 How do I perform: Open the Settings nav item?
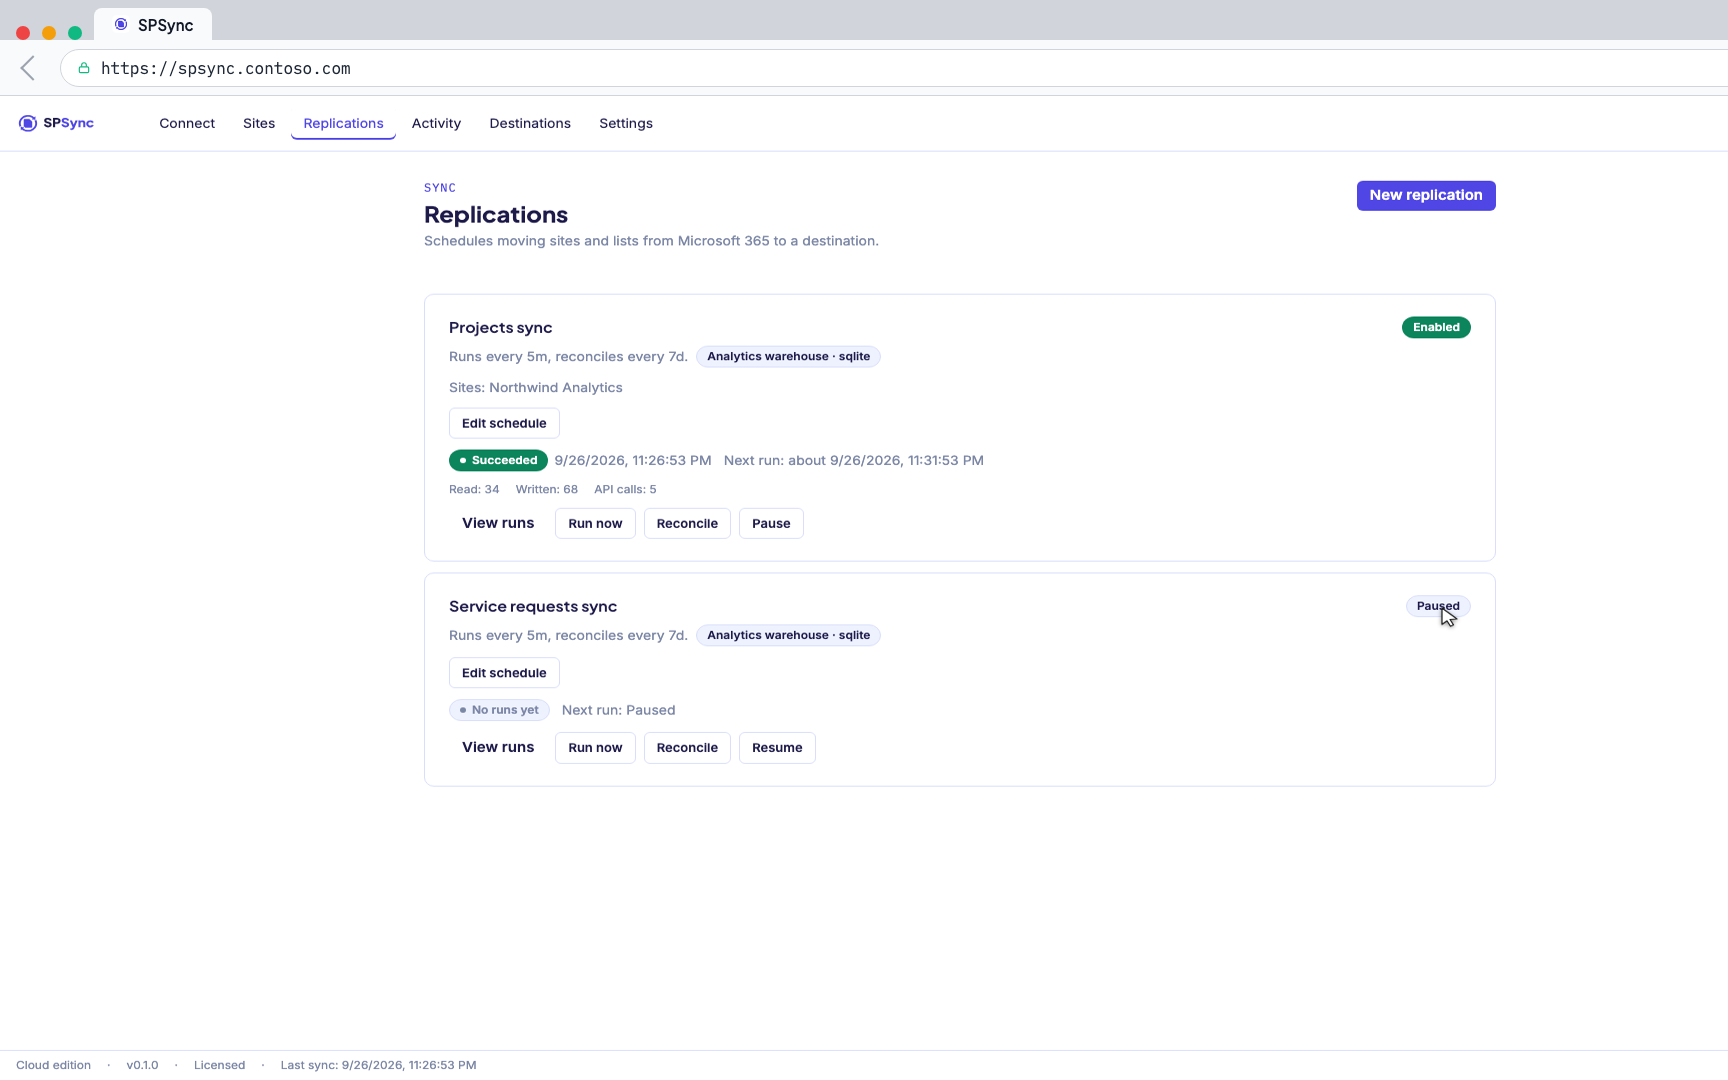626,123
